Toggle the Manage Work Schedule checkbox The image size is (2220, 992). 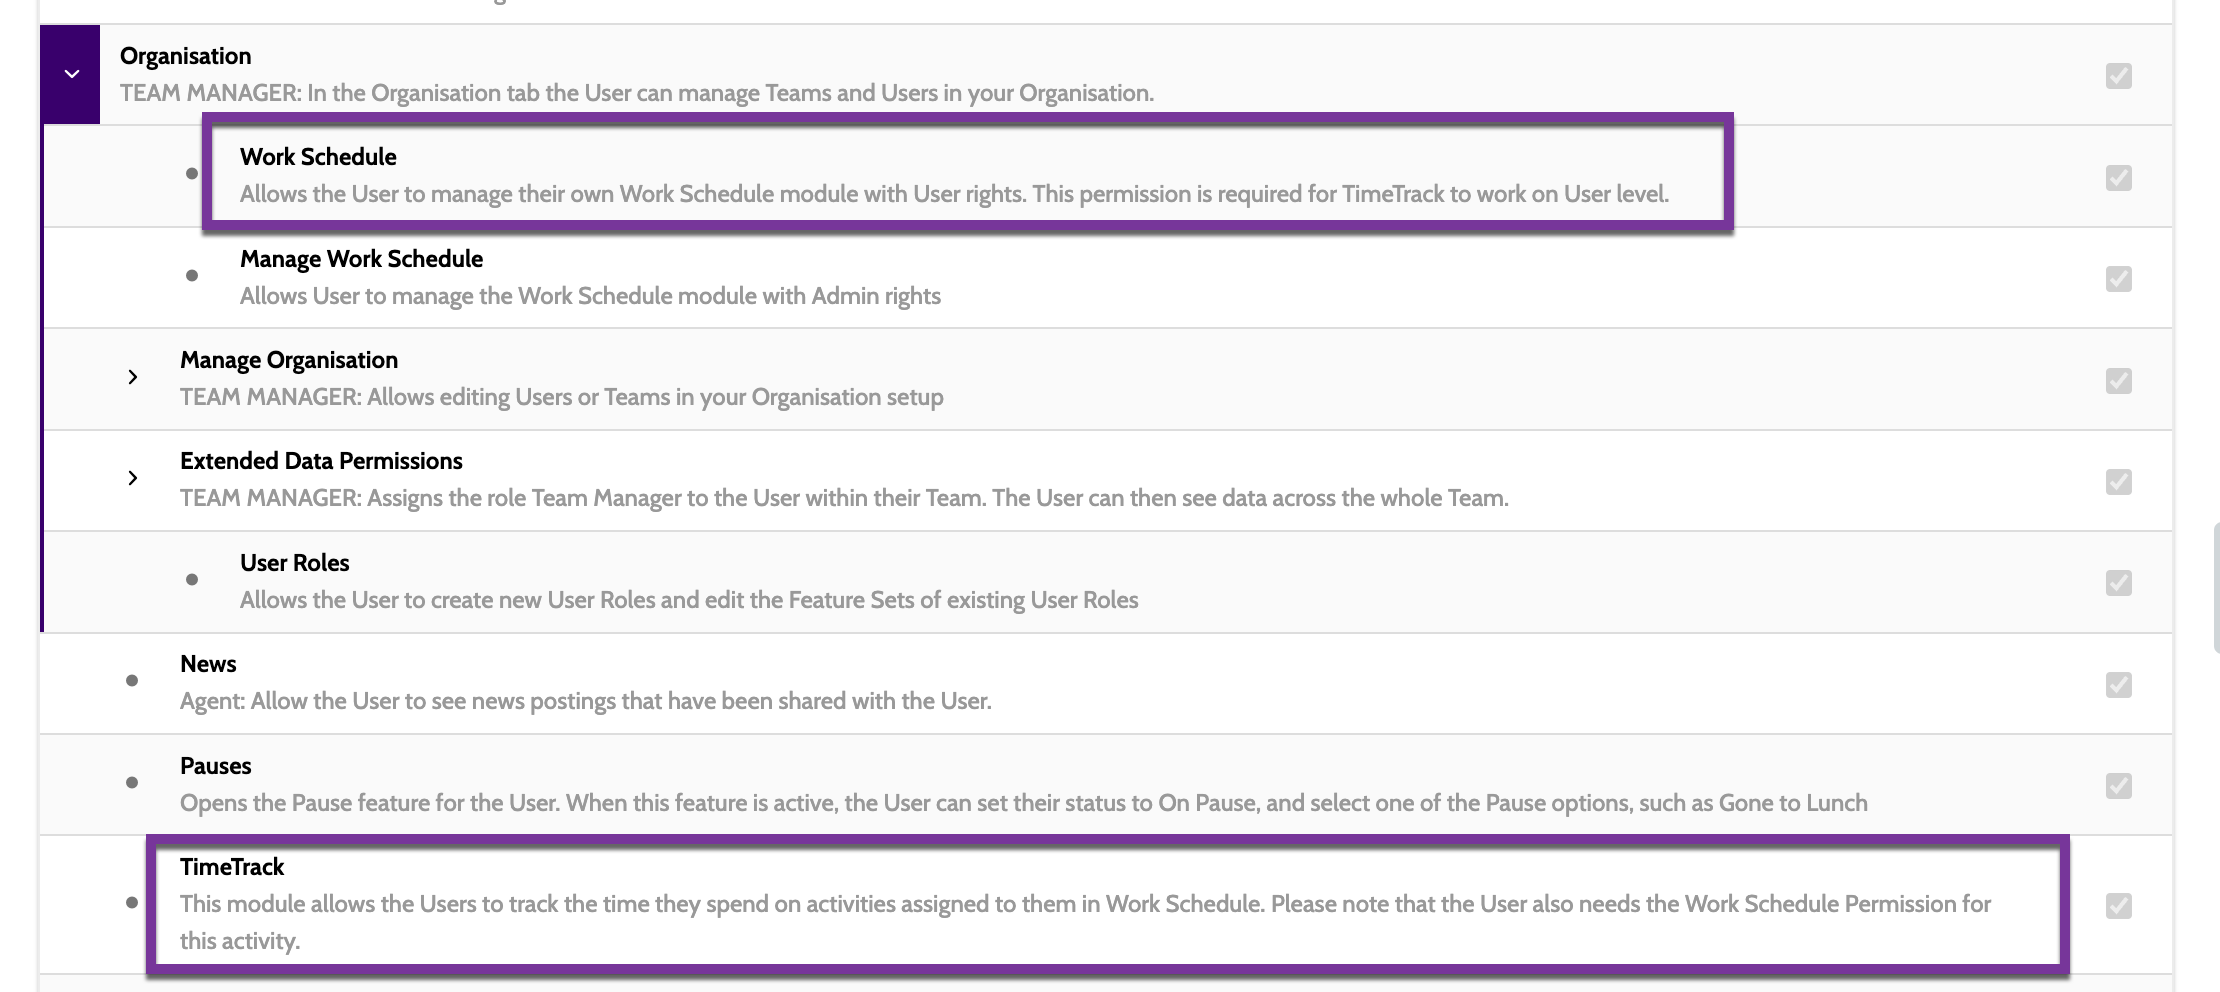point(2118,279)
